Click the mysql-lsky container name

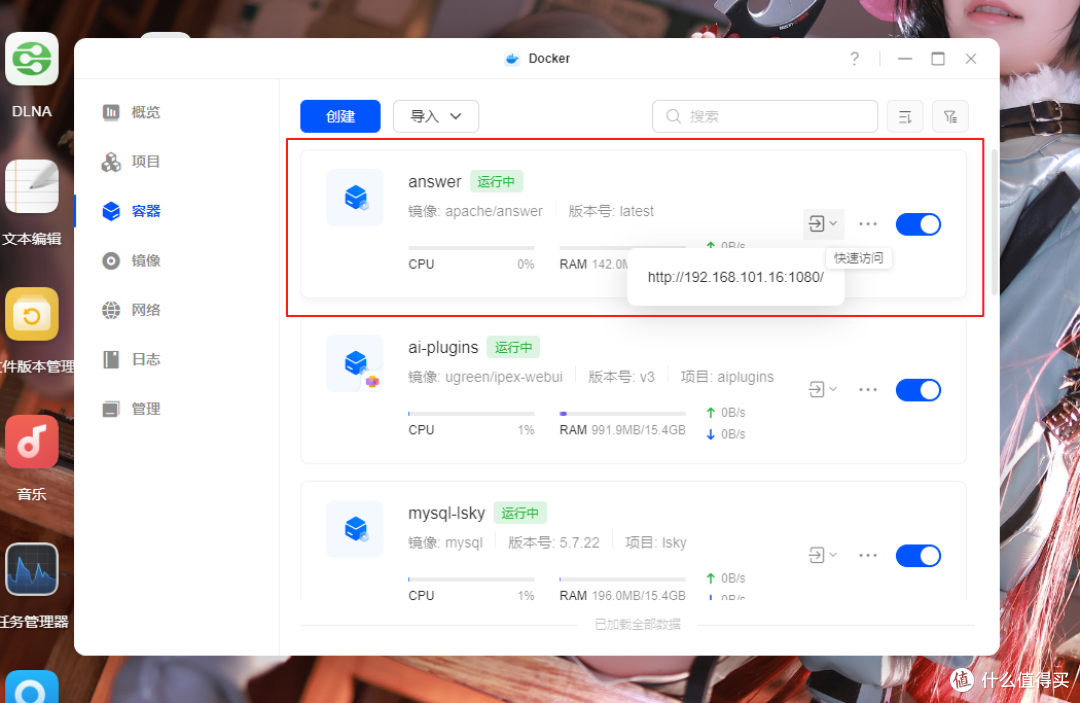(446, 513)
